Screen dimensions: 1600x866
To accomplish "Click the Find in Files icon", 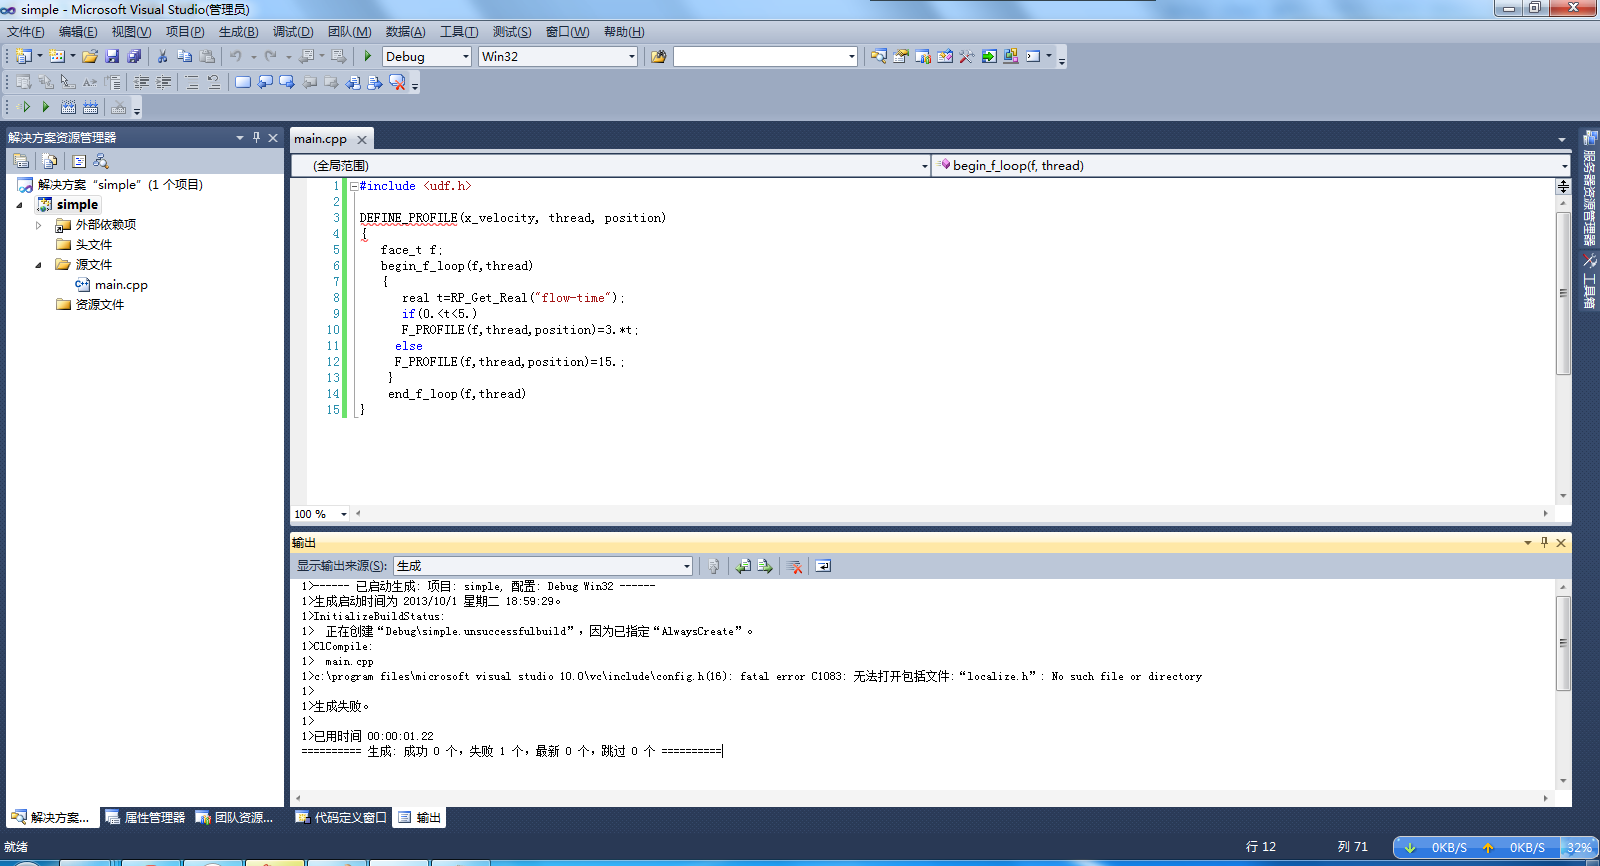I will coord(658,57).
